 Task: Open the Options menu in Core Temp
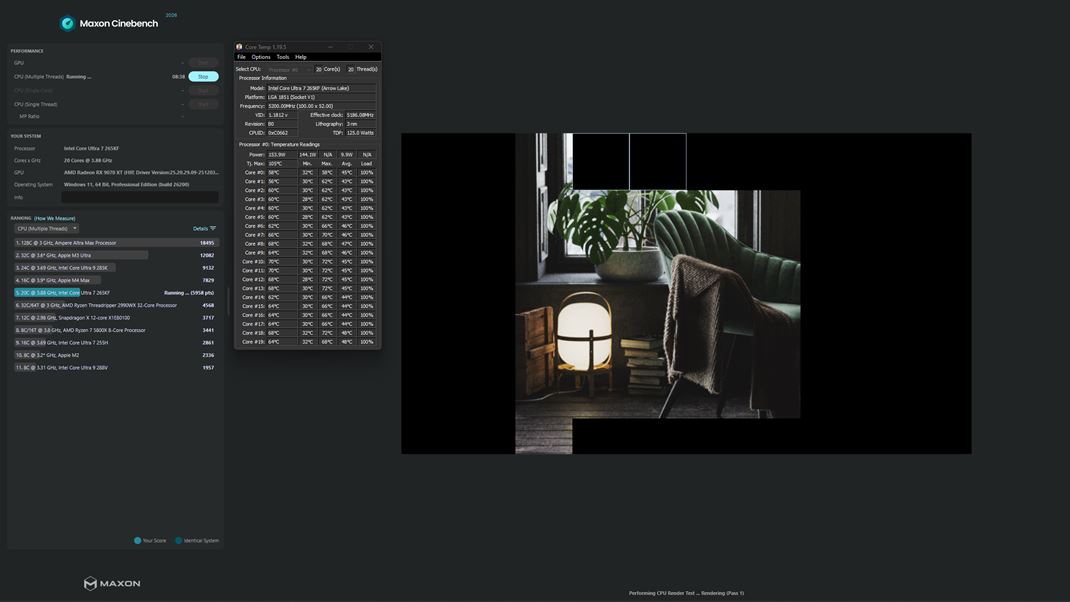[261, 57]
